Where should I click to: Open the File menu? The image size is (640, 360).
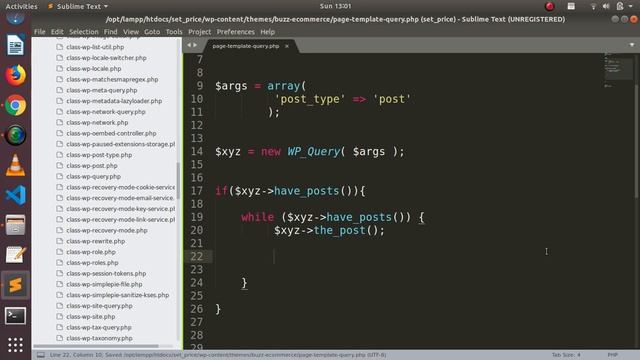40,32
